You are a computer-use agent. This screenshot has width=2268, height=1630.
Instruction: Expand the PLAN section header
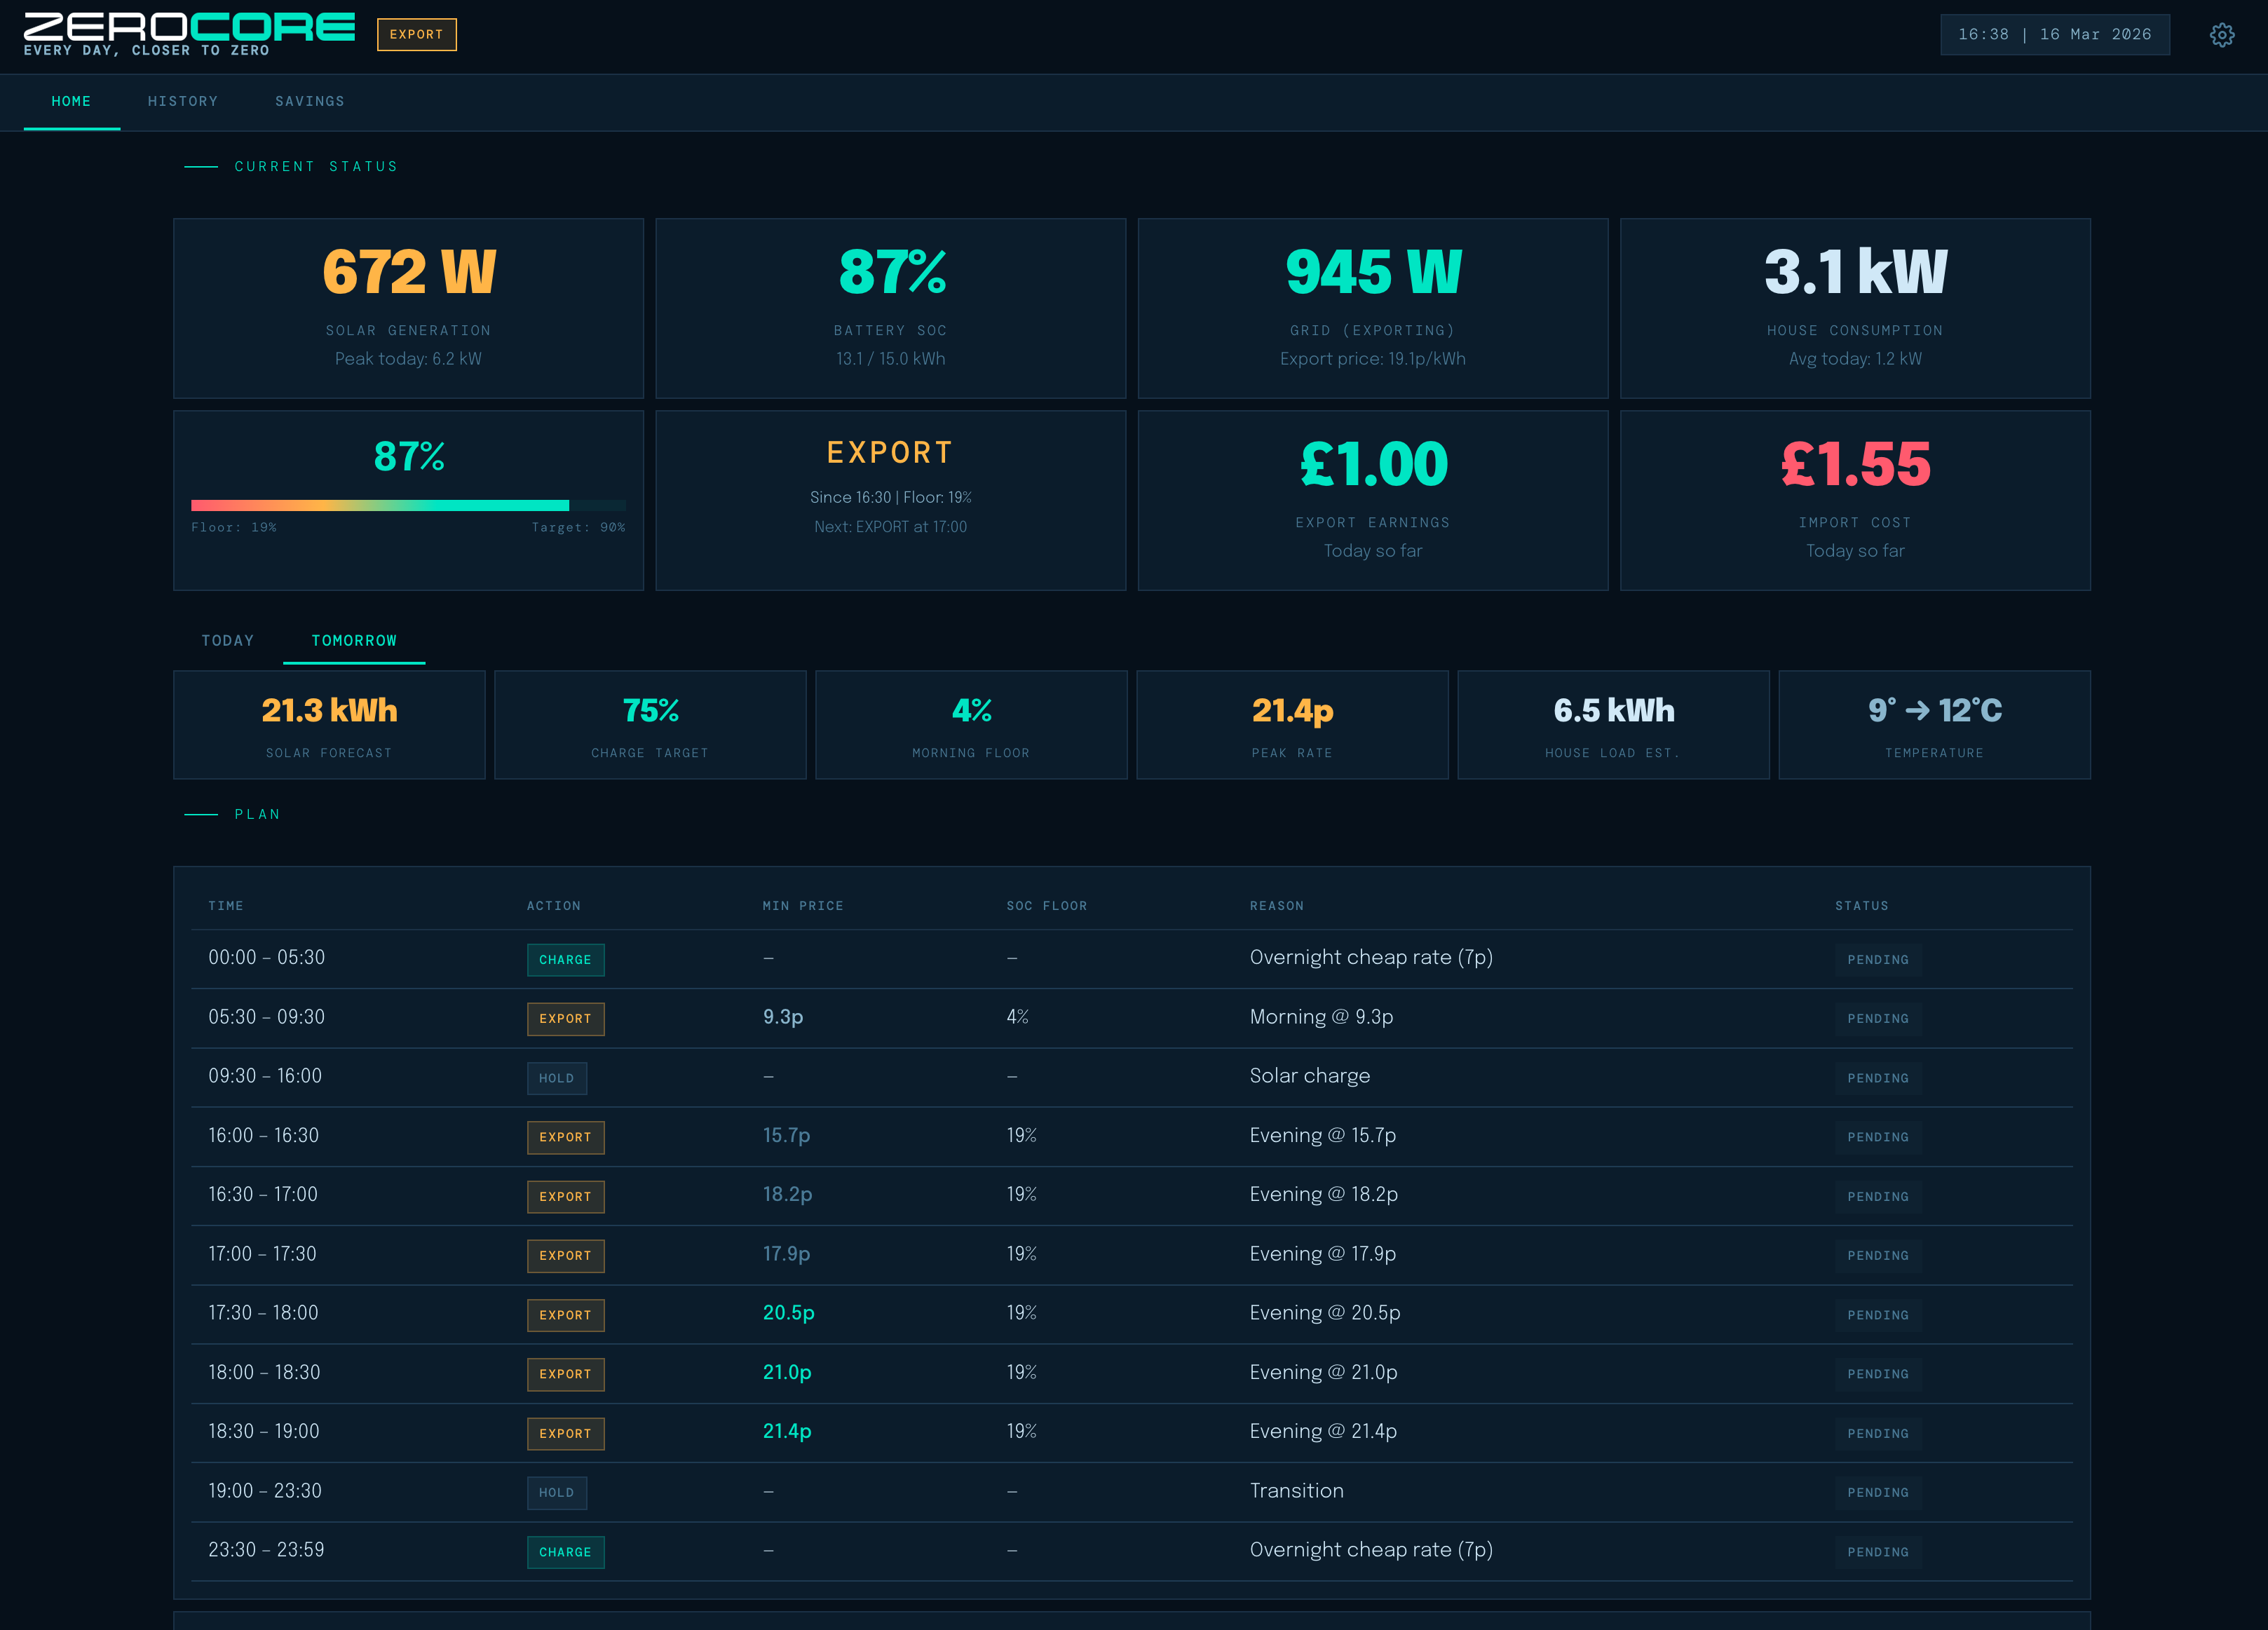click(x=257, y=814)
